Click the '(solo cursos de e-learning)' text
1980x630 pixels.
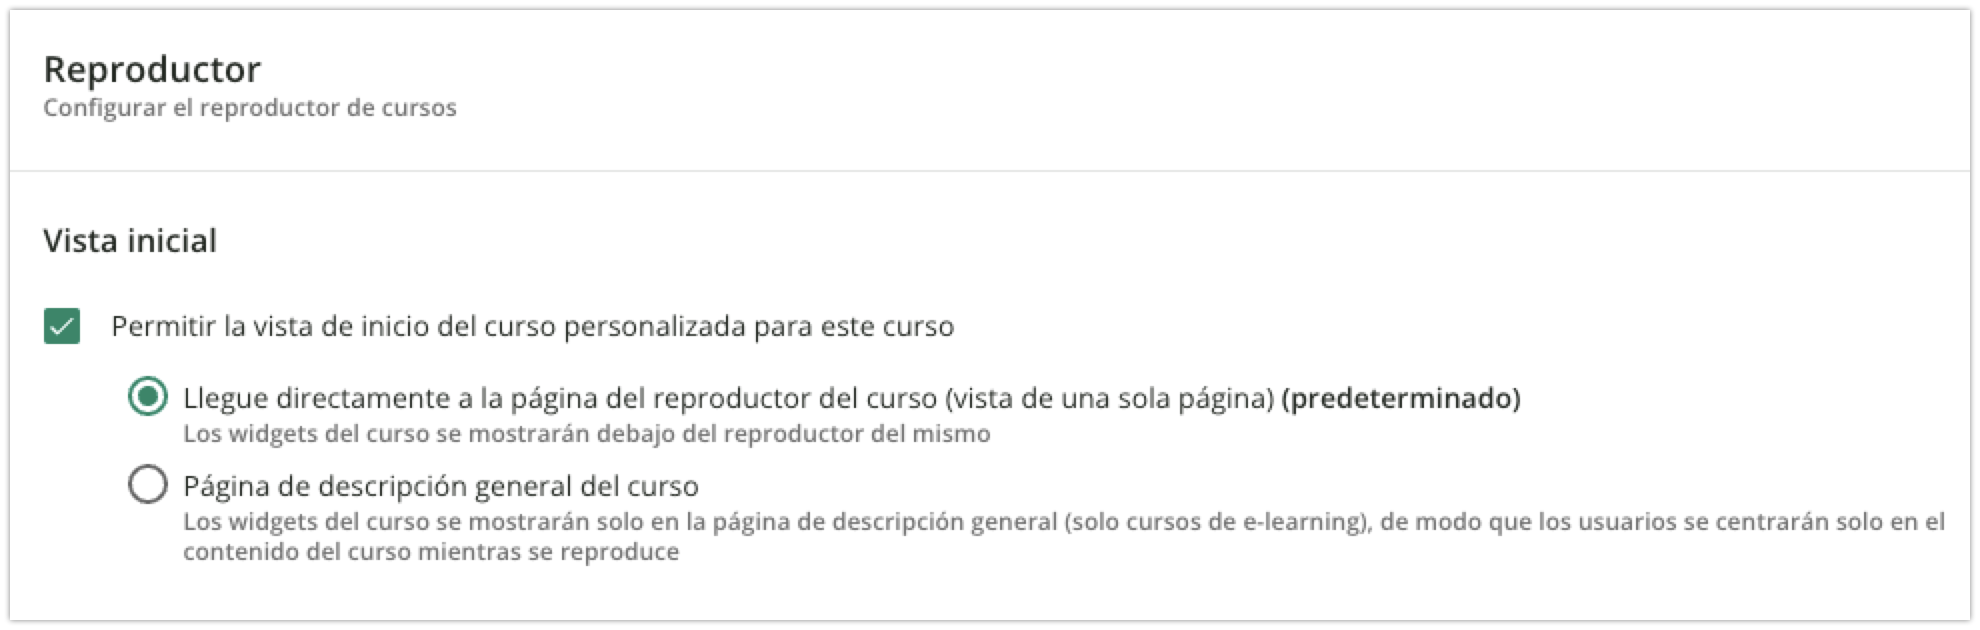point(1217,522)
